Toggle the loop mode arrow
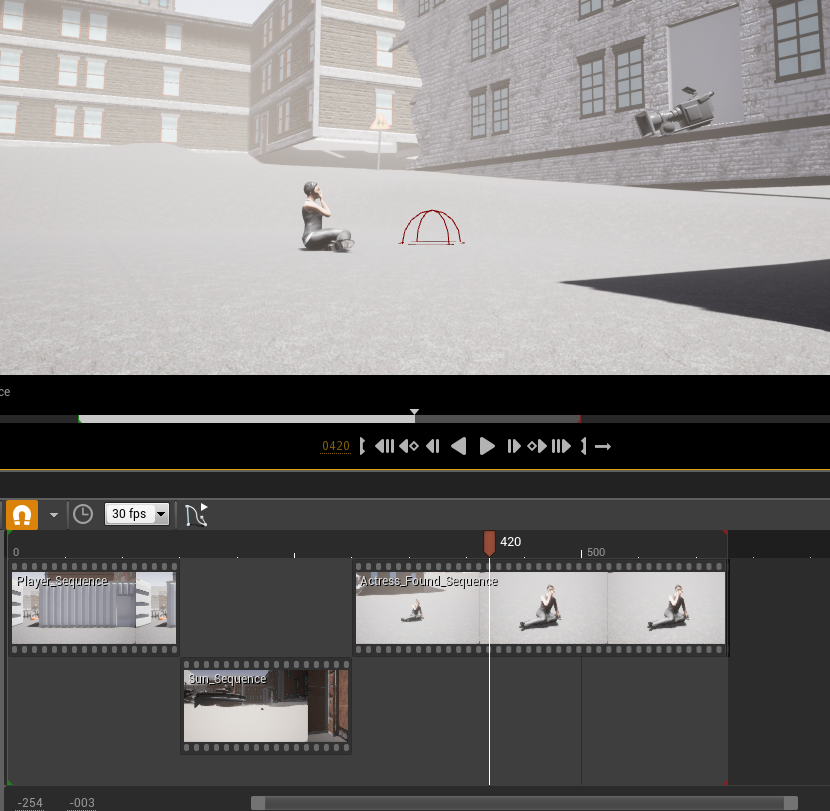 pyautogui.click(x=603, y=446)
